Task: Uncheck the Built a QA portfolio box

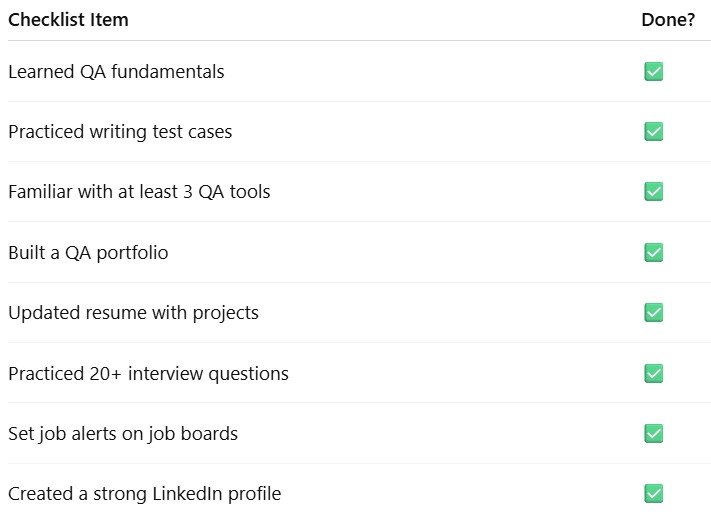Action: [653, 252]
